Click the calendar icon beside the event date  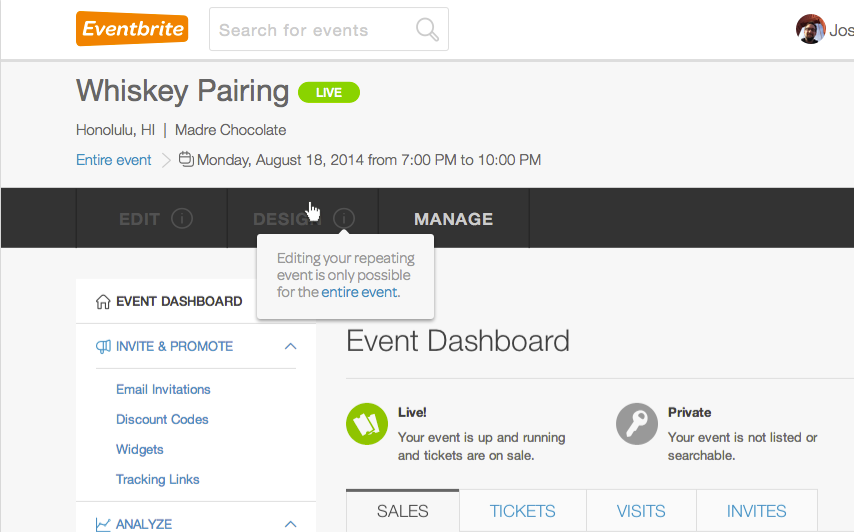click(x=186, y=159)
